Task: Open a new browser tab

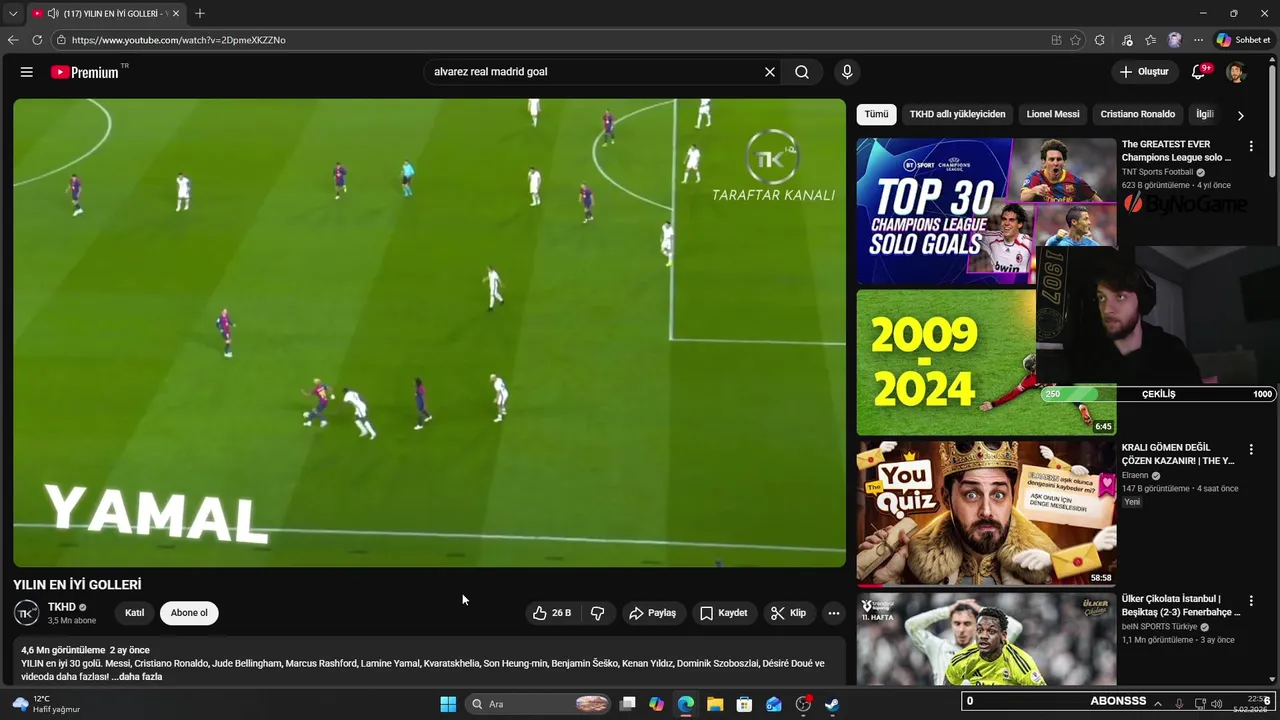Action: [200, 13]
